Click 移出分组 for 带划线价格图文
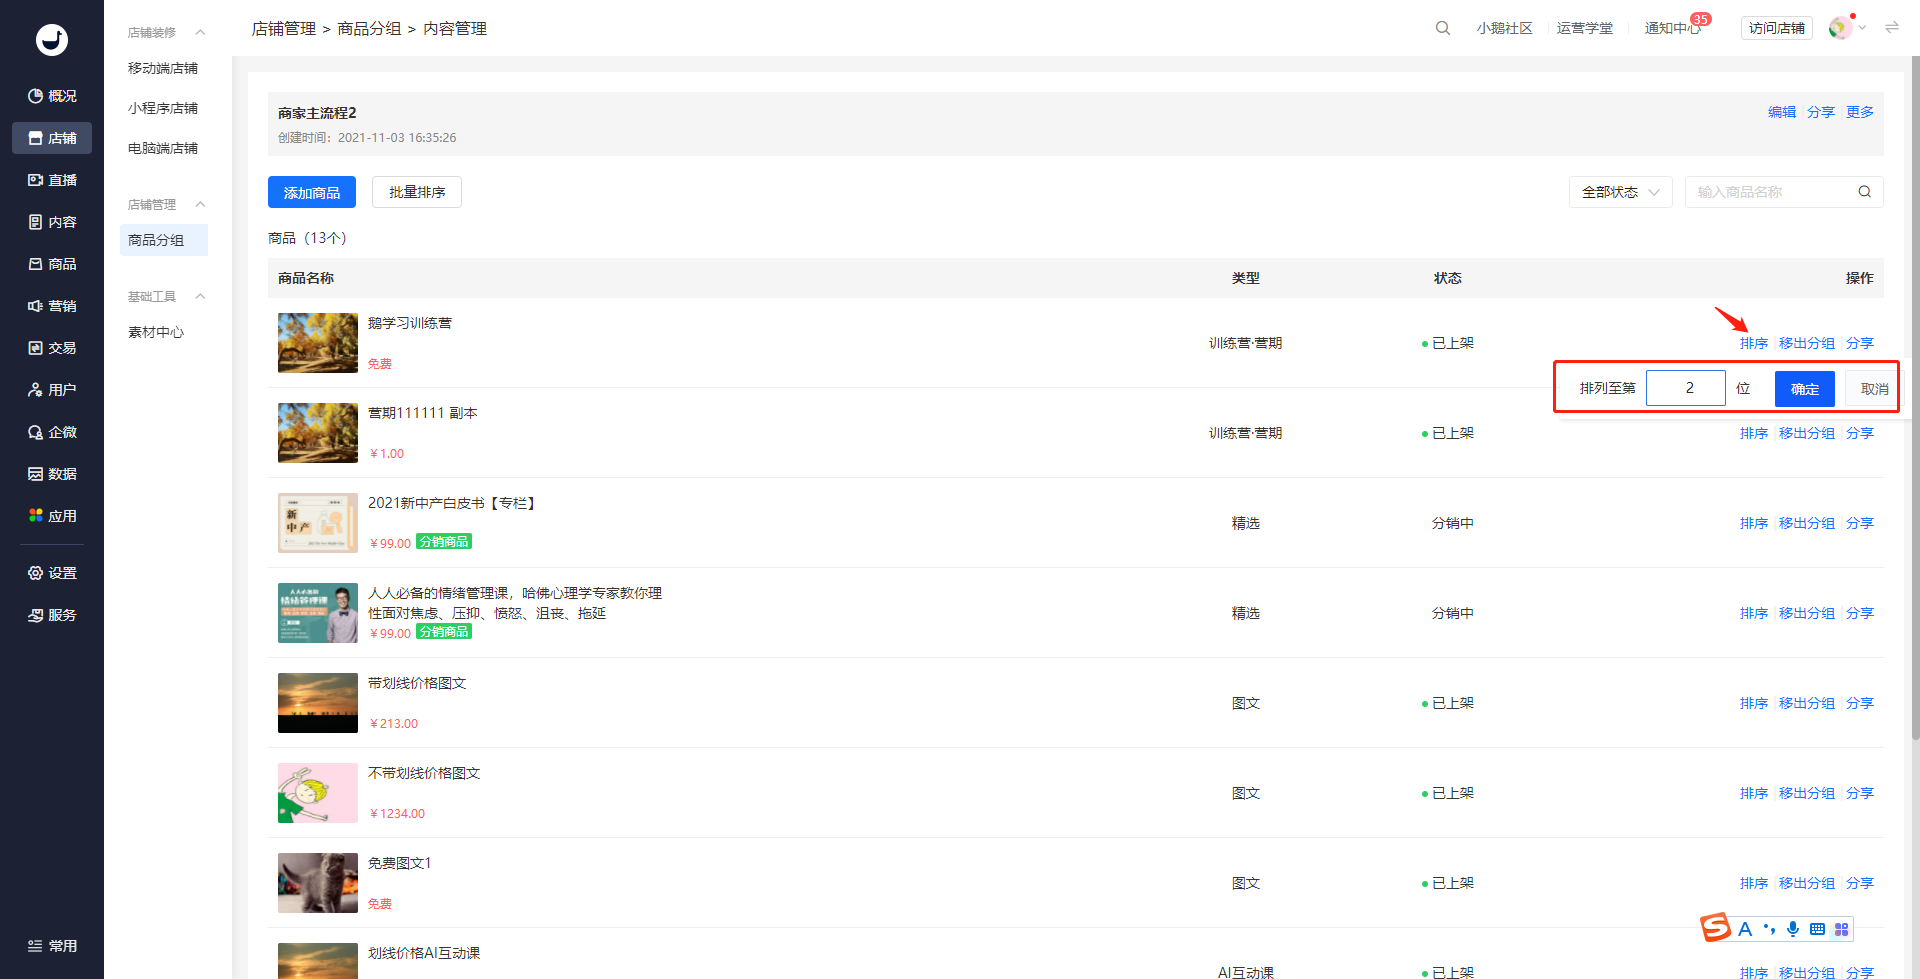 pos(1807,703)
